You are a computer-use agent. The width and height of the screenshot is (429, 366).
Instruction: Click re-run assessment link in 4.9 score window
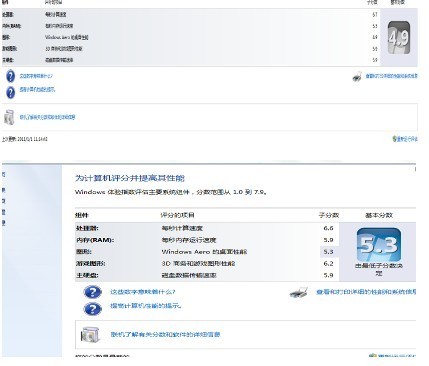coord(407,139)
